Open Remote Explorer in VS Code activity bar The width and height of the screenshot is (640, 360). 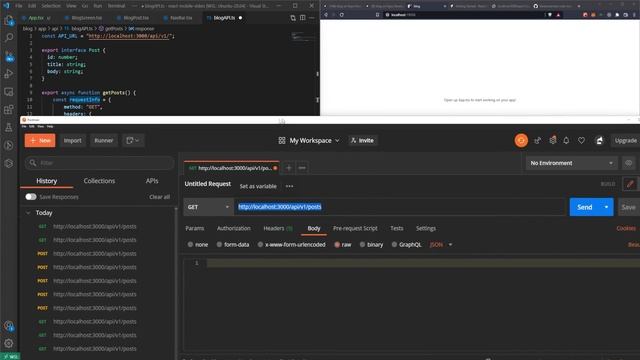click(x=9, y=92)
